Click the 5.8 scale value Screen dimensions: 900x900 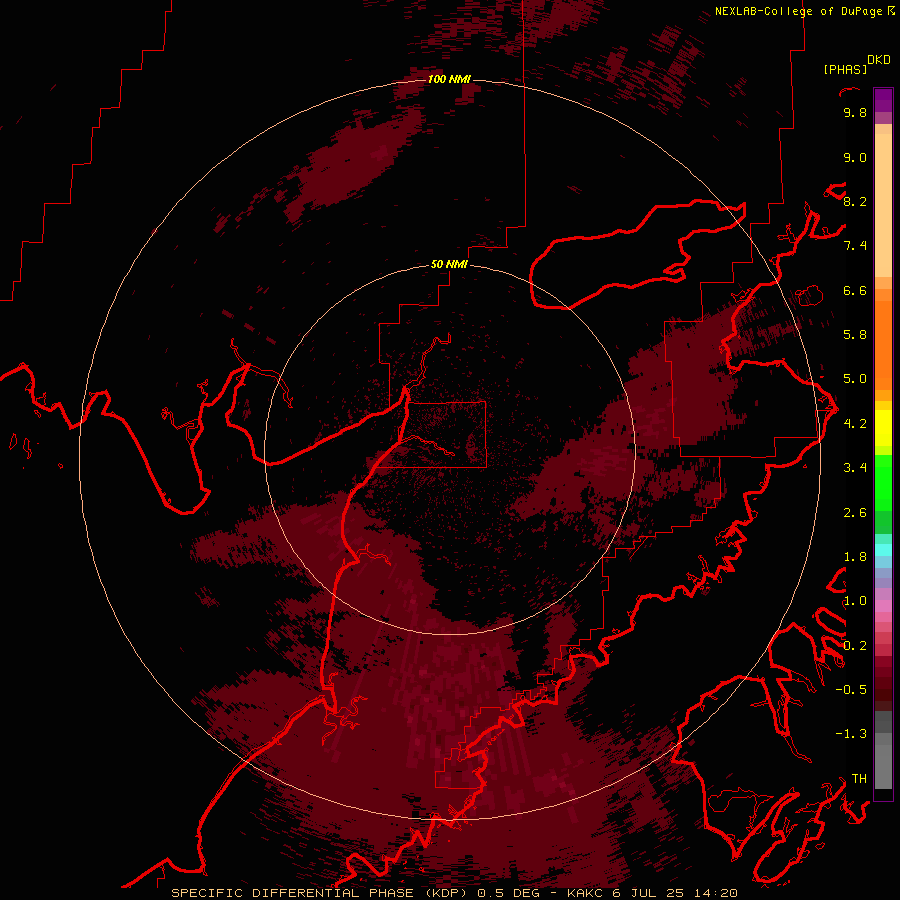point(855,335)
